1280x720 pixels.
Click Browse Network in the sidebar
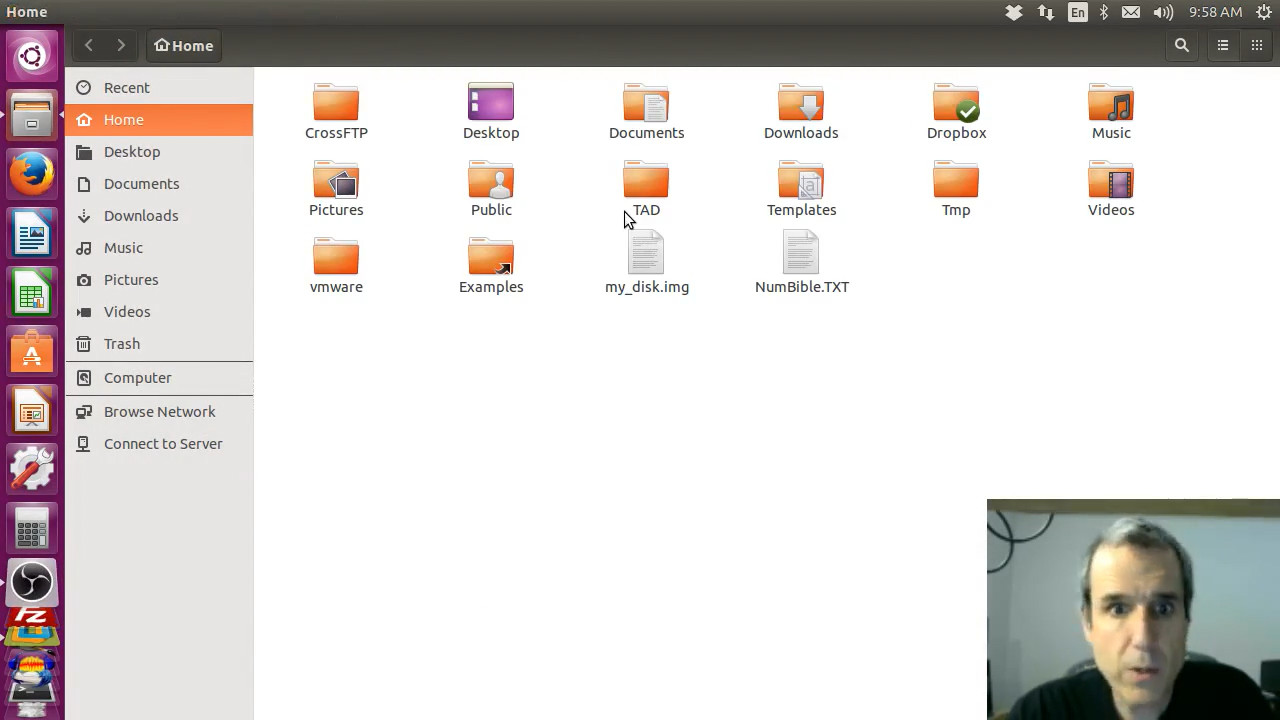tap(159, 411)
